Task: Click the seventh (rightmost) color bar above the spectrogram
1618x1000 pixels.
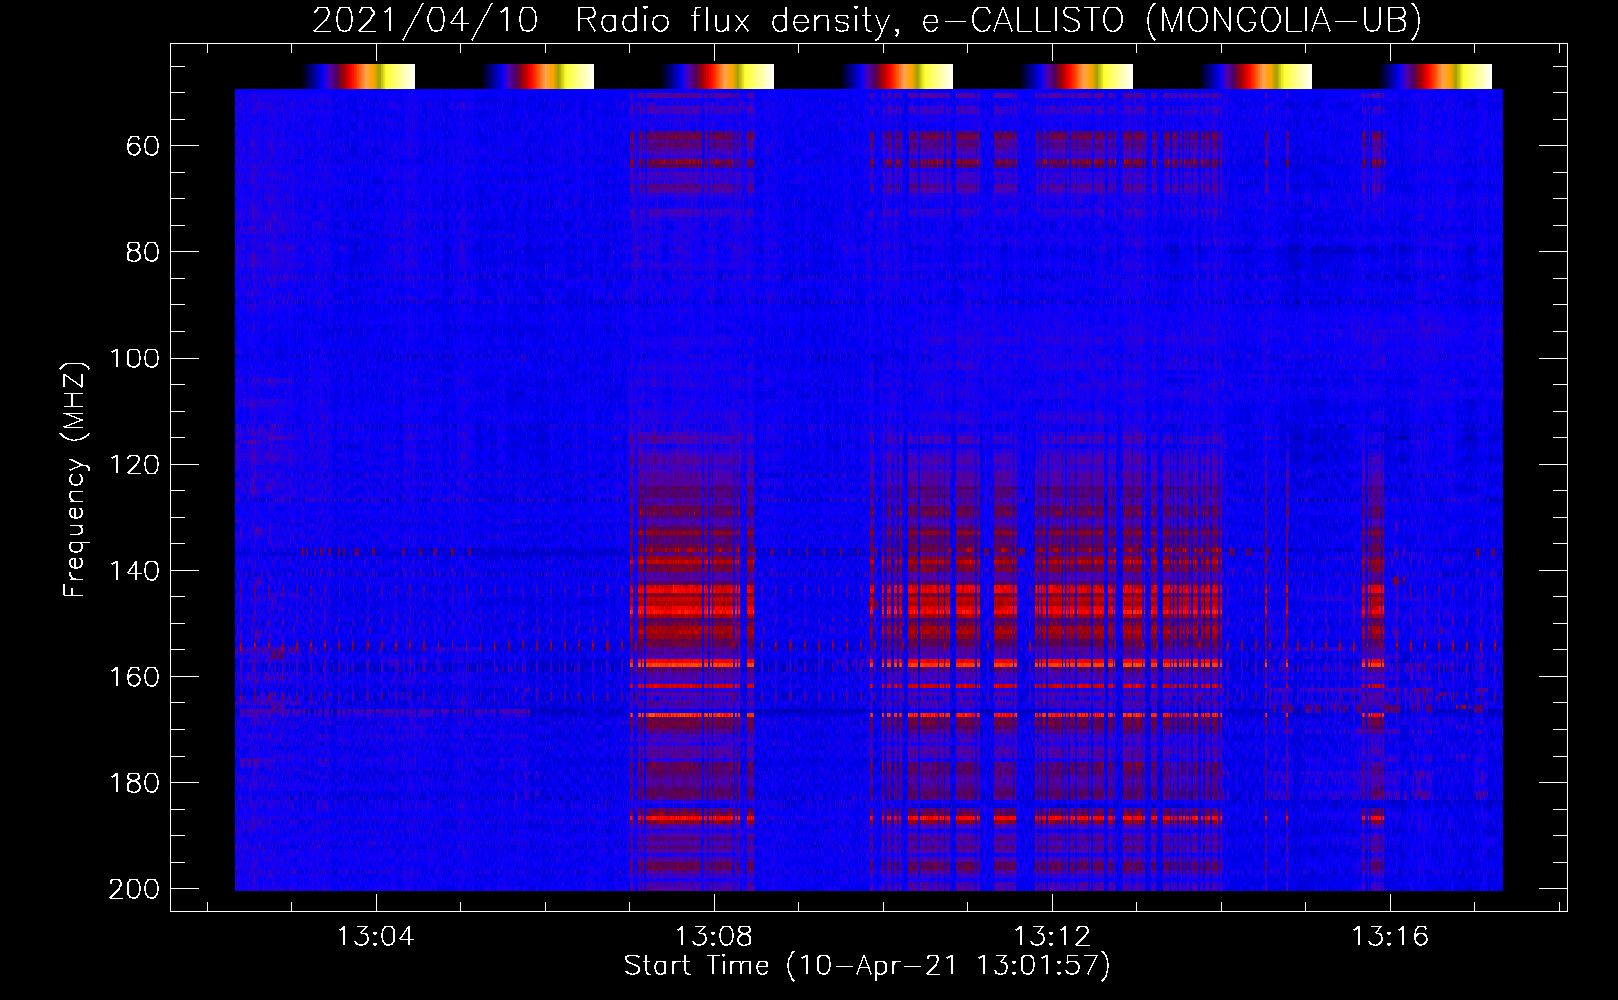Action: (x=1437, y=76)
